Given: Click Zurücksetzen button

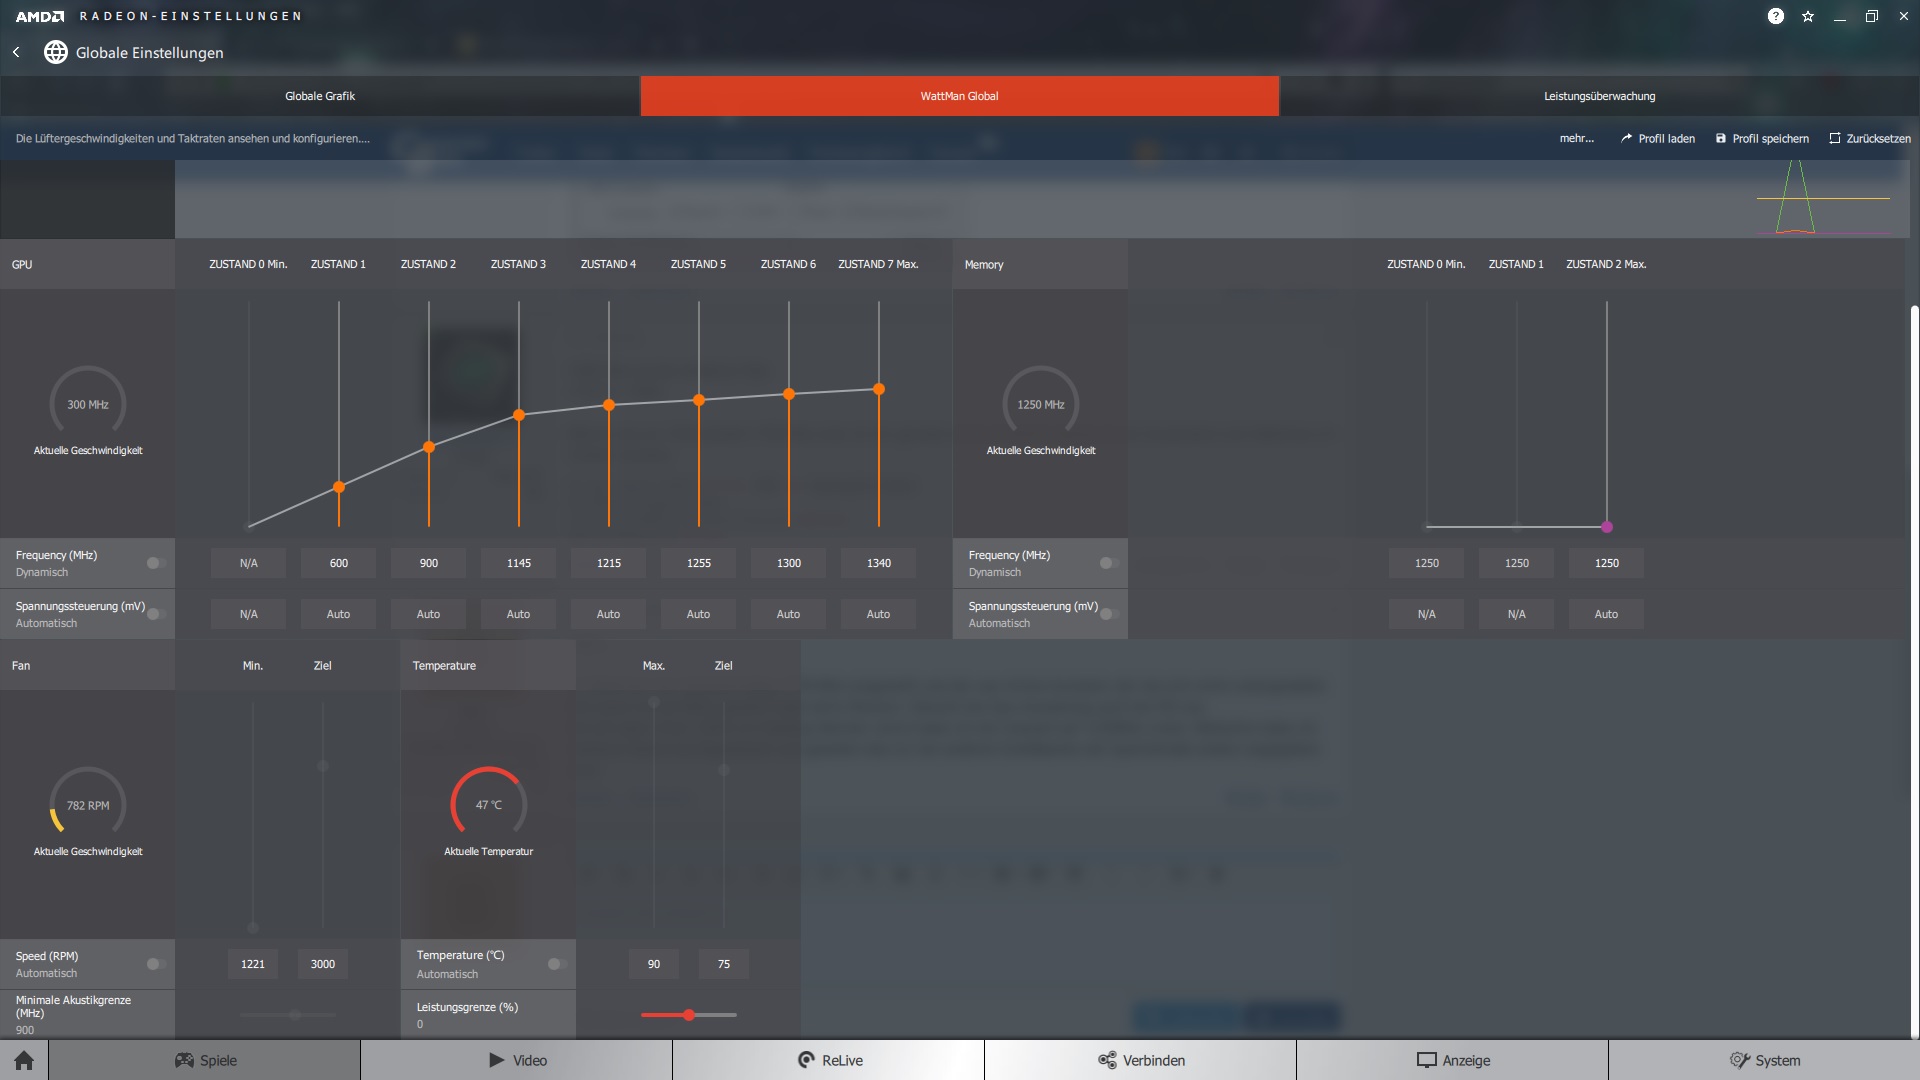Looking at the screenshot, I should 1869,139.
